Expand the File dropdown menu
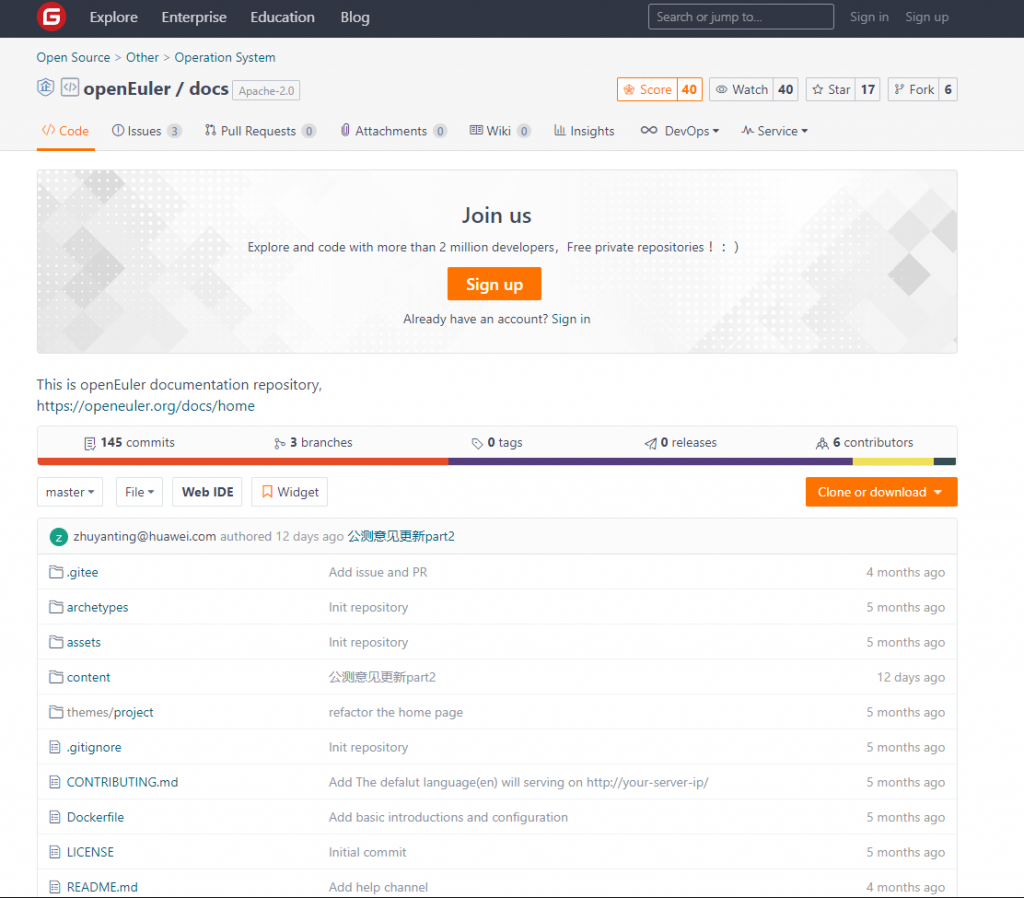The width and height of the screenshot is (1024, 898). point(139,492)
